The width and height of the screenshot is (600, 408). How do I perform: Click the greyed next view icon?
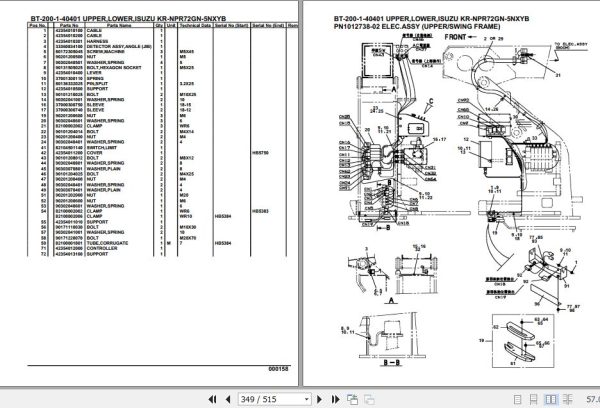pyautogui.click(x=369, y=400)
